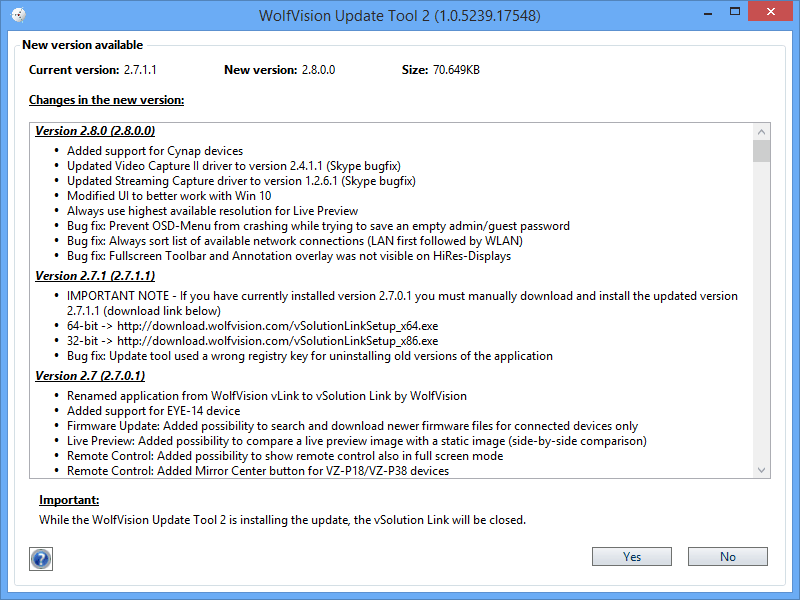Click 'Always use highest available resolution' line
The width and height of the screenshot is (800, 600).
pyautogui.click(x=212, y=211)
